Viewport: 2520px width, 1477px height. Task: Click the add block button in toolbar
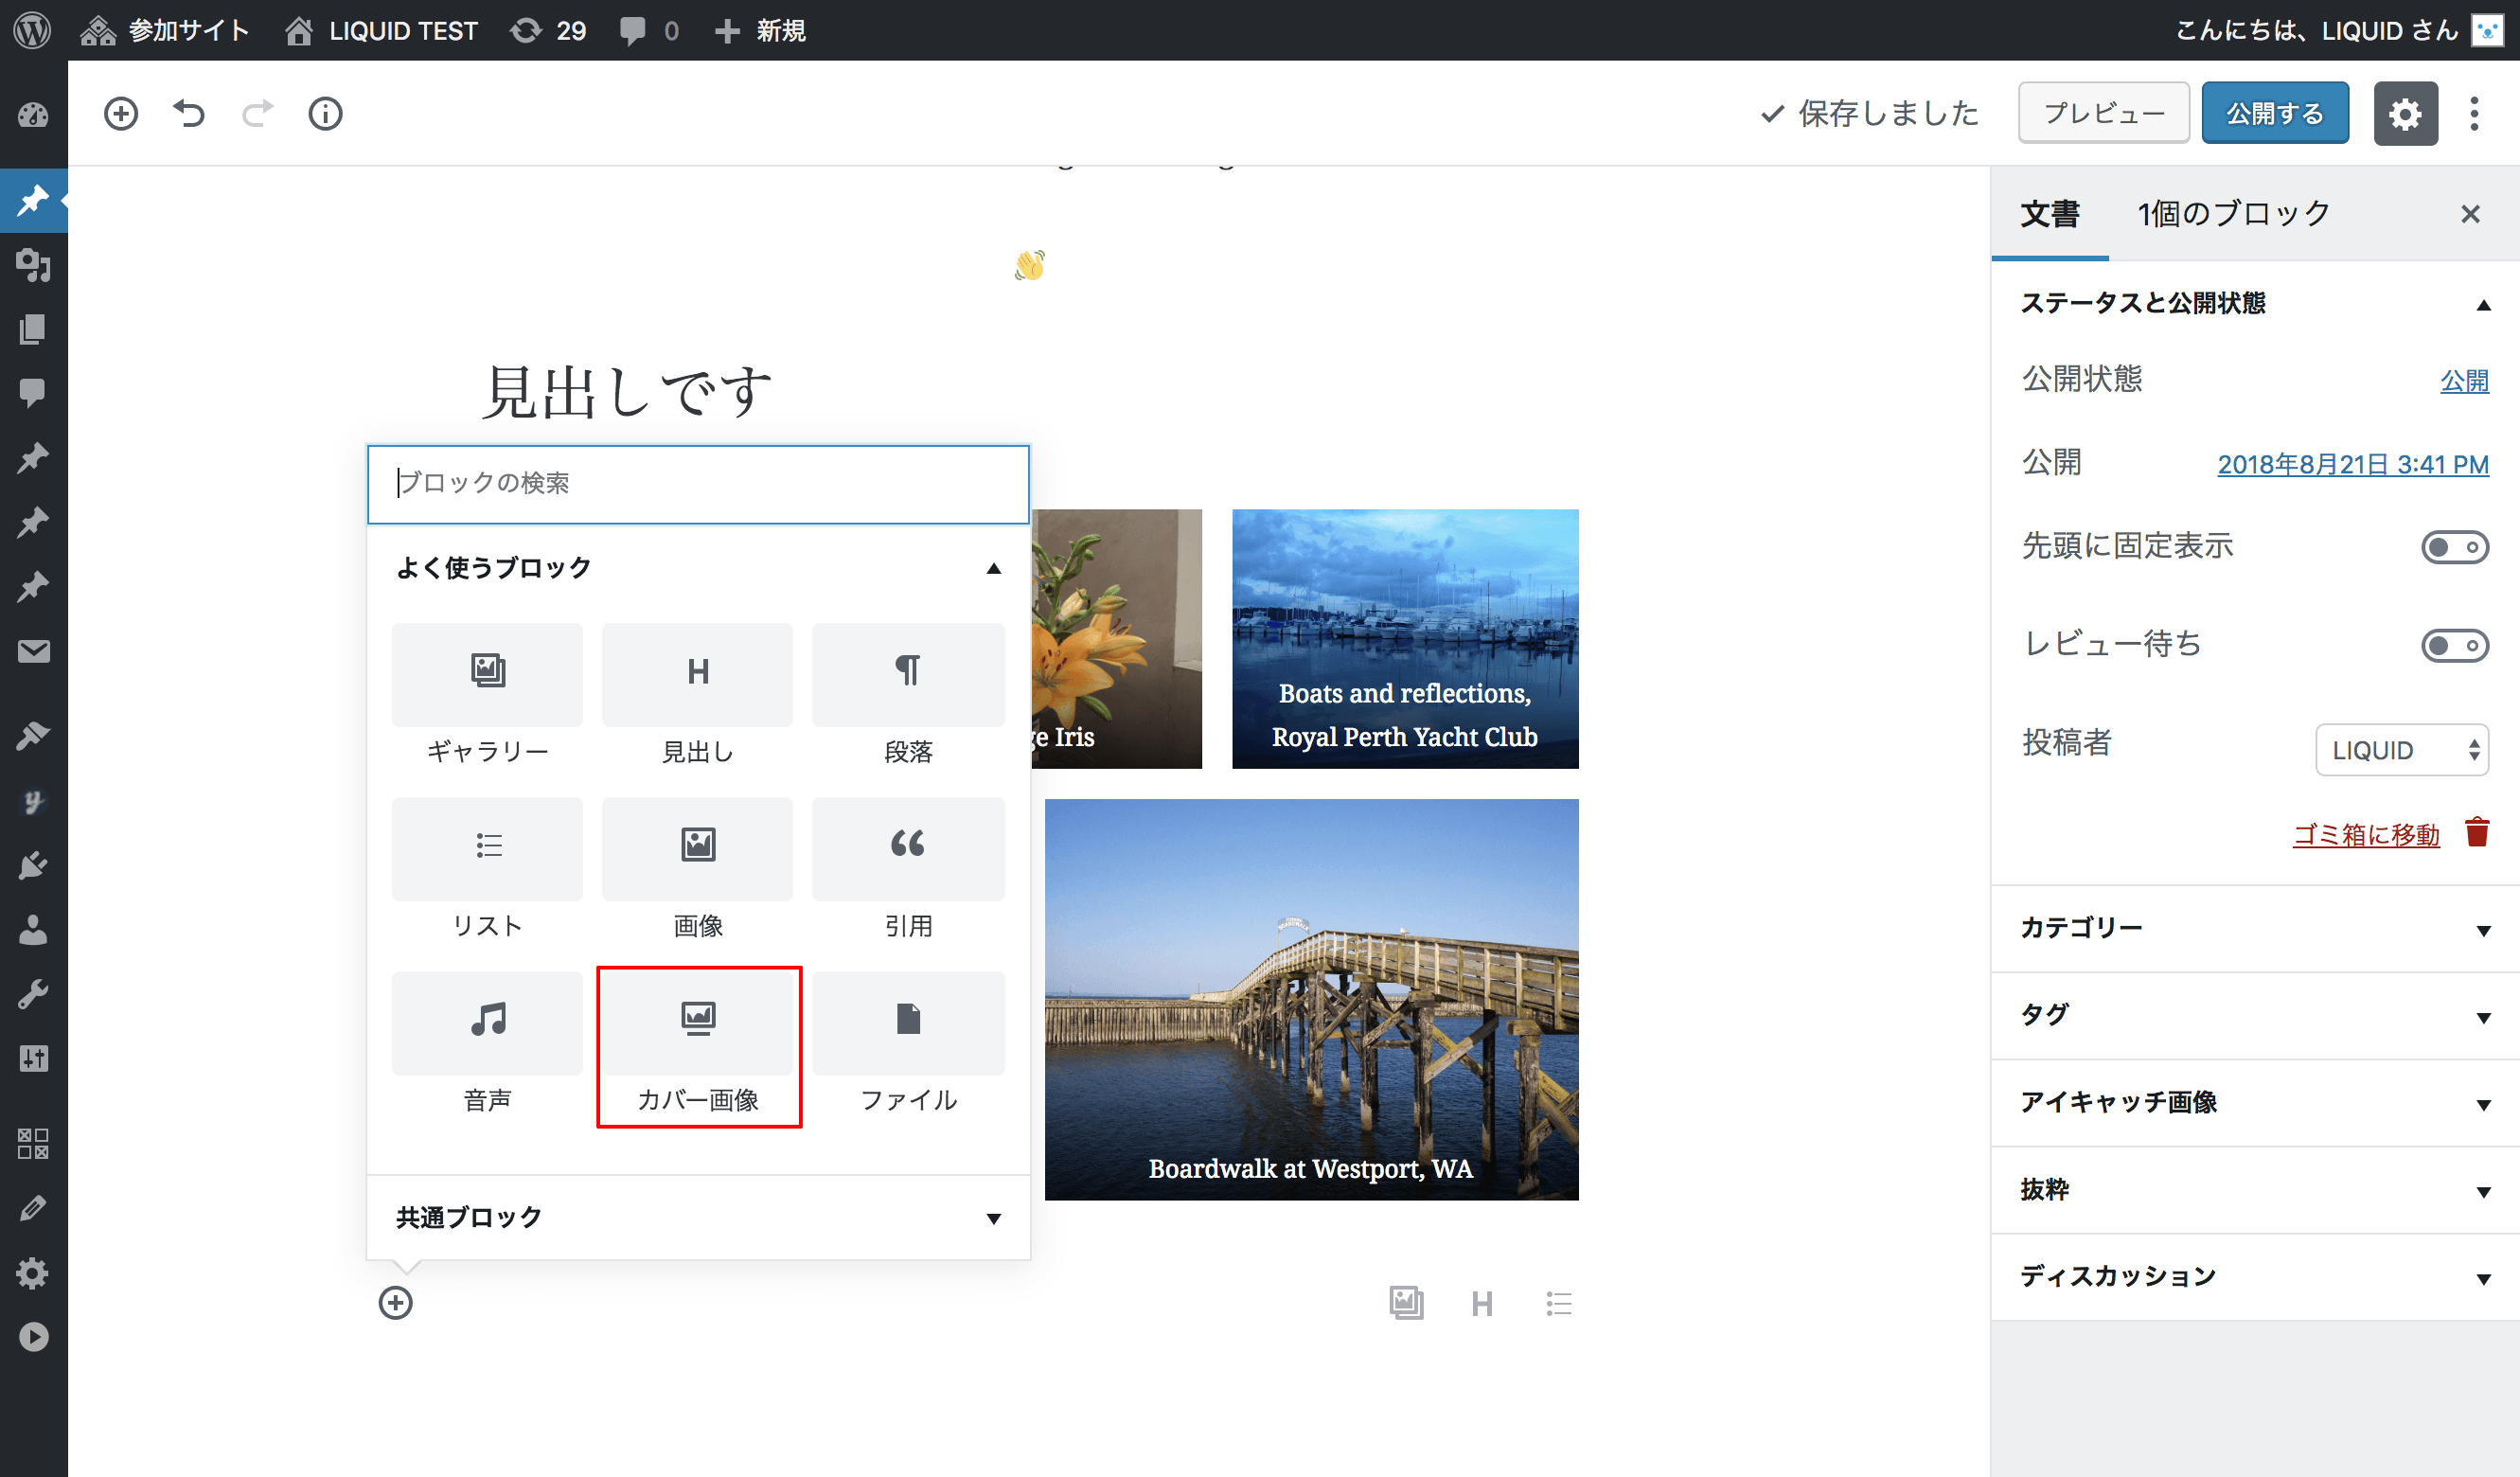point(121,114)
